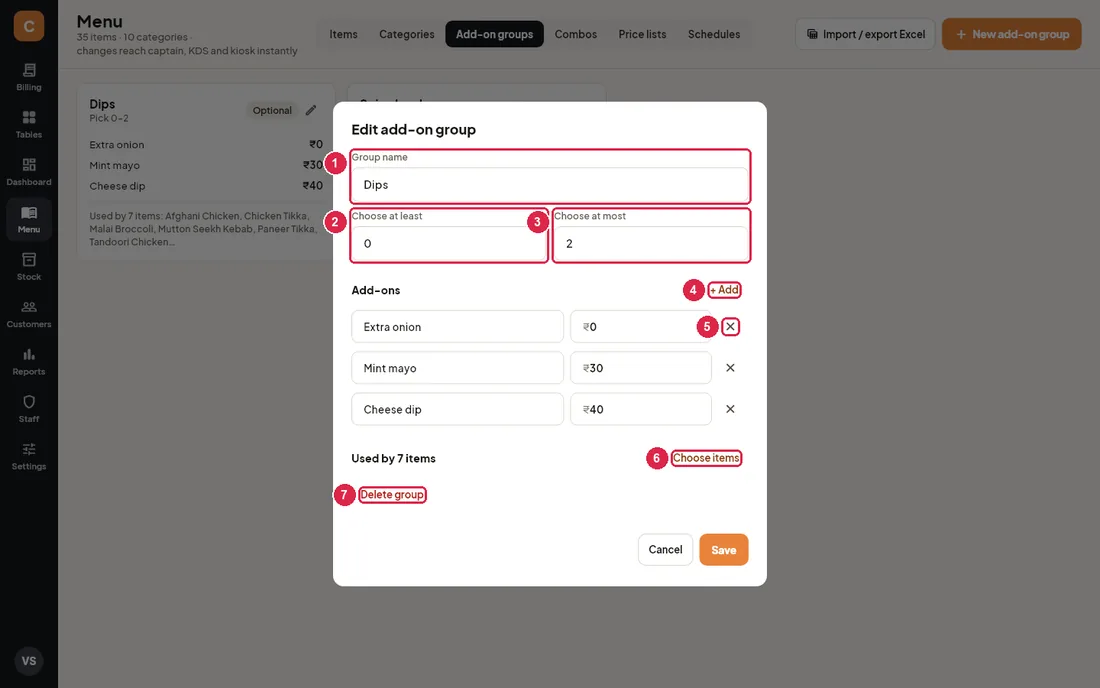
Task: Edit the Extra onion ₹0 price field
Action: click(x=640, y=327)
